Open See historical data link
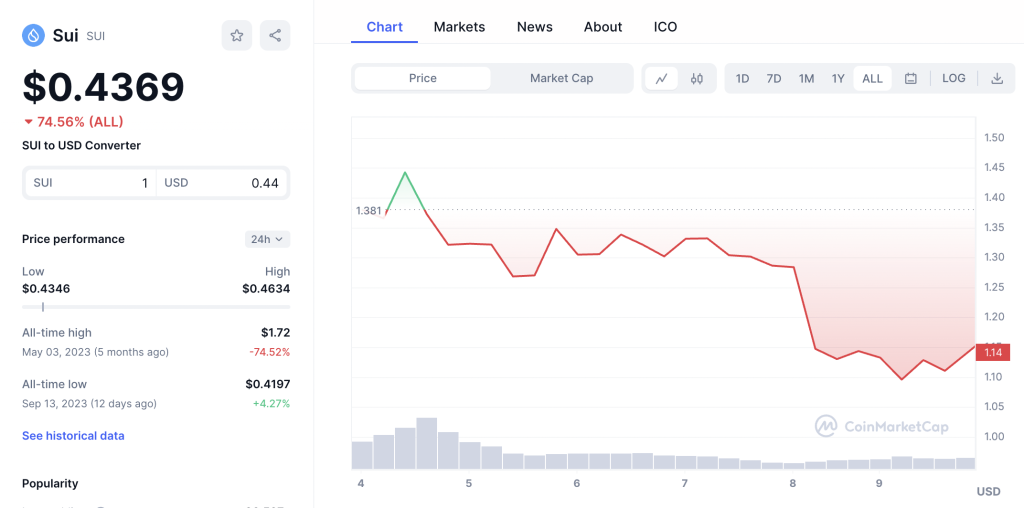 [x=73, y=436]
